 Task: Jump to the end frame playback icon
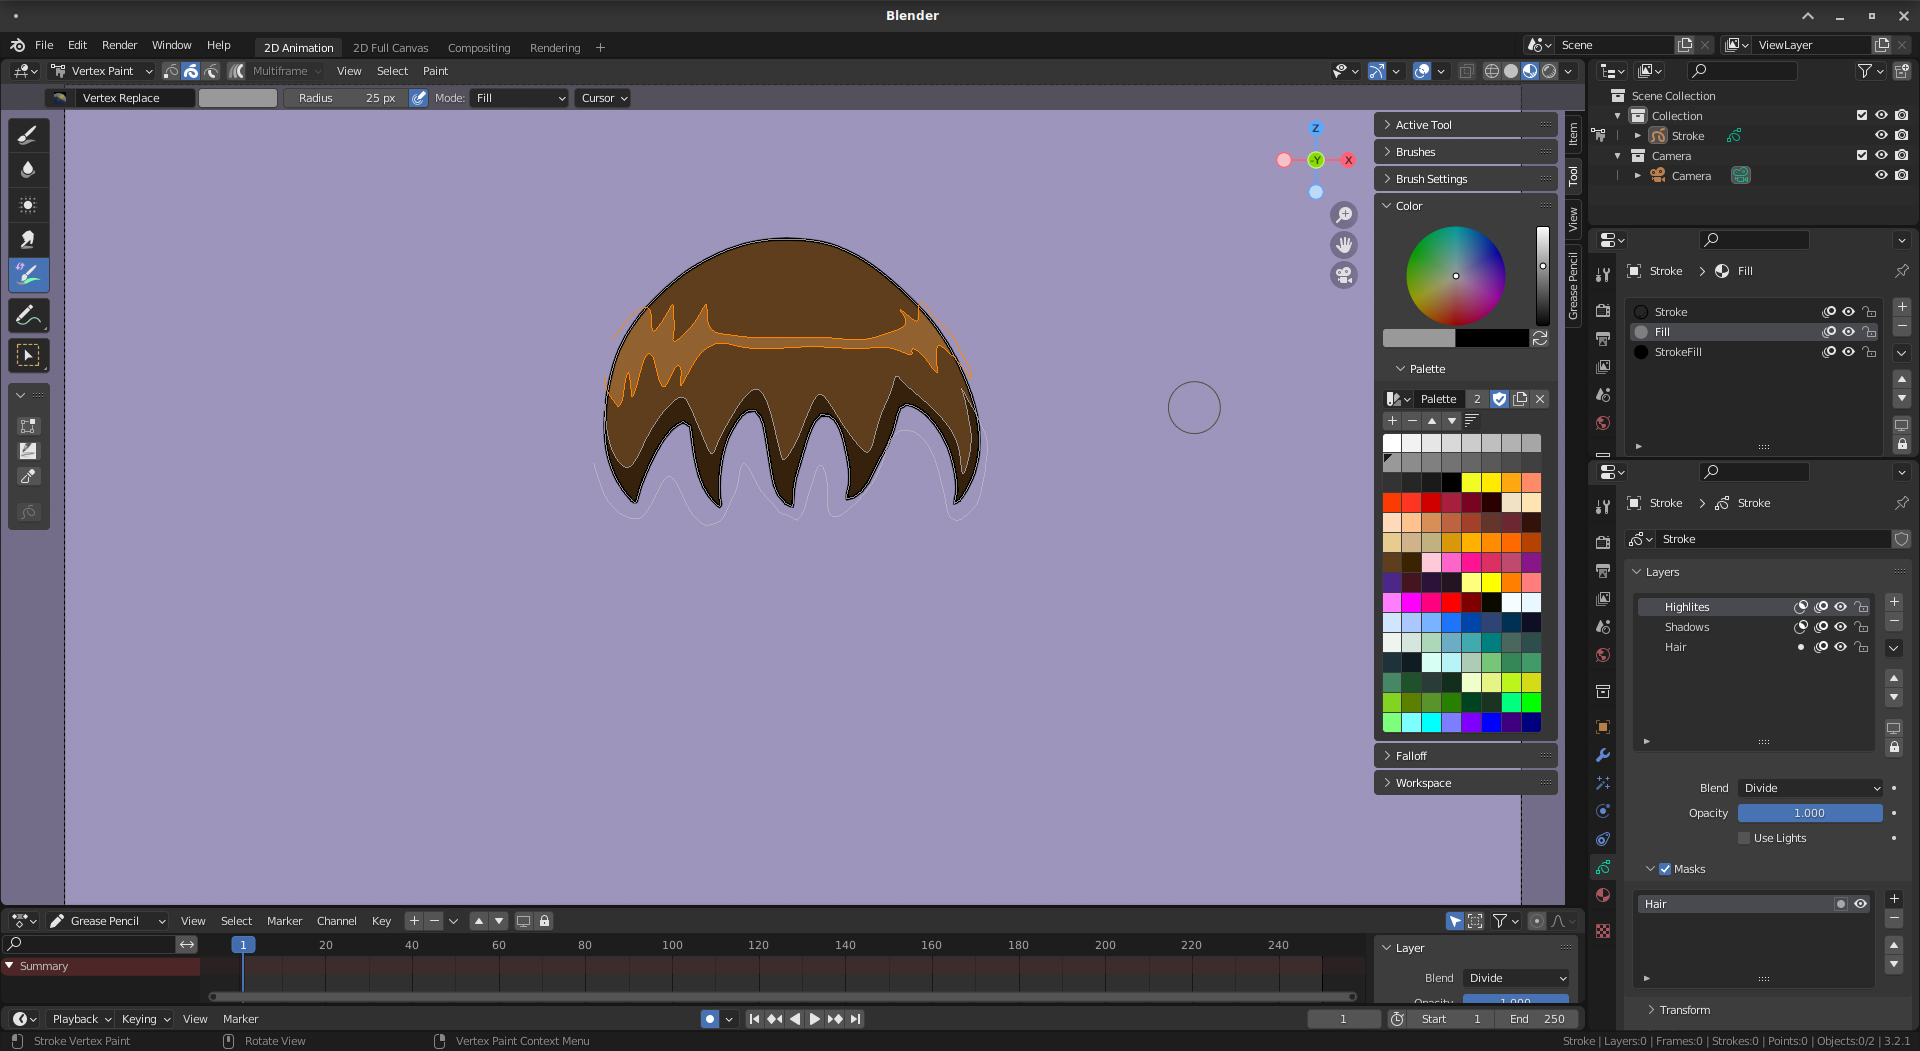pyautogui.click(x=855, y=1019)
